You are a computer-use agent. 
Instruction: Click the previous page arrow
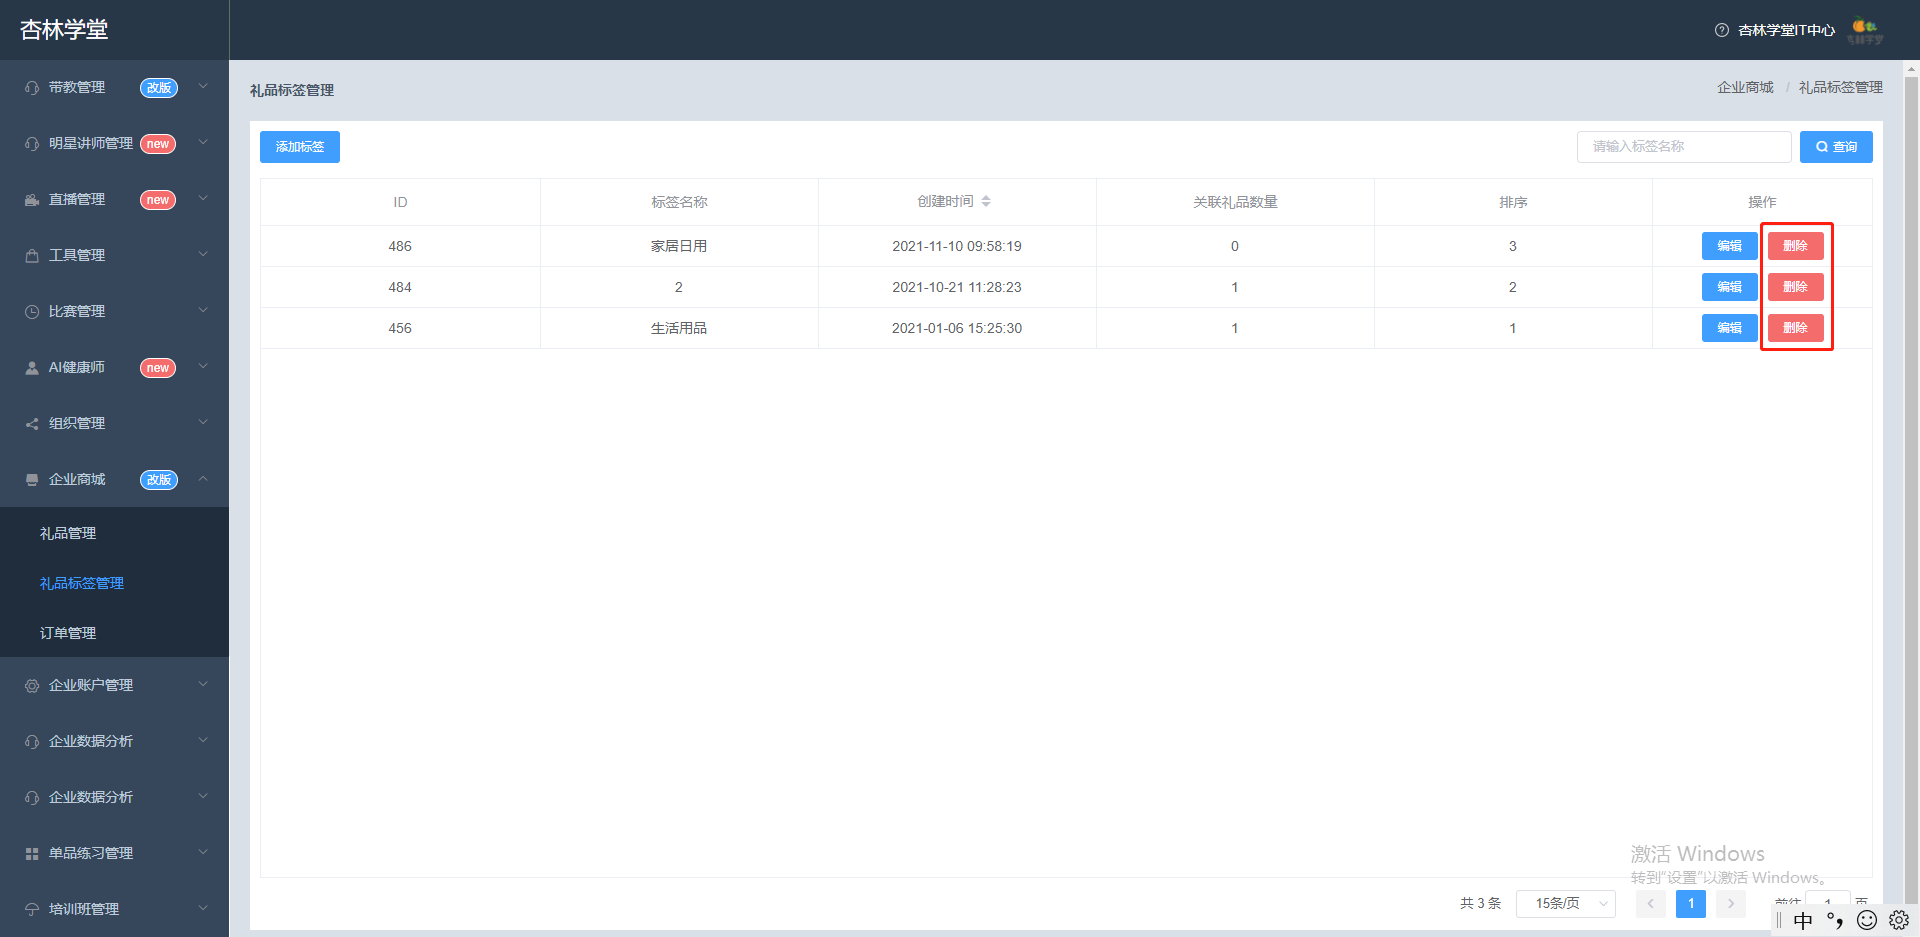click(1651, 903)
